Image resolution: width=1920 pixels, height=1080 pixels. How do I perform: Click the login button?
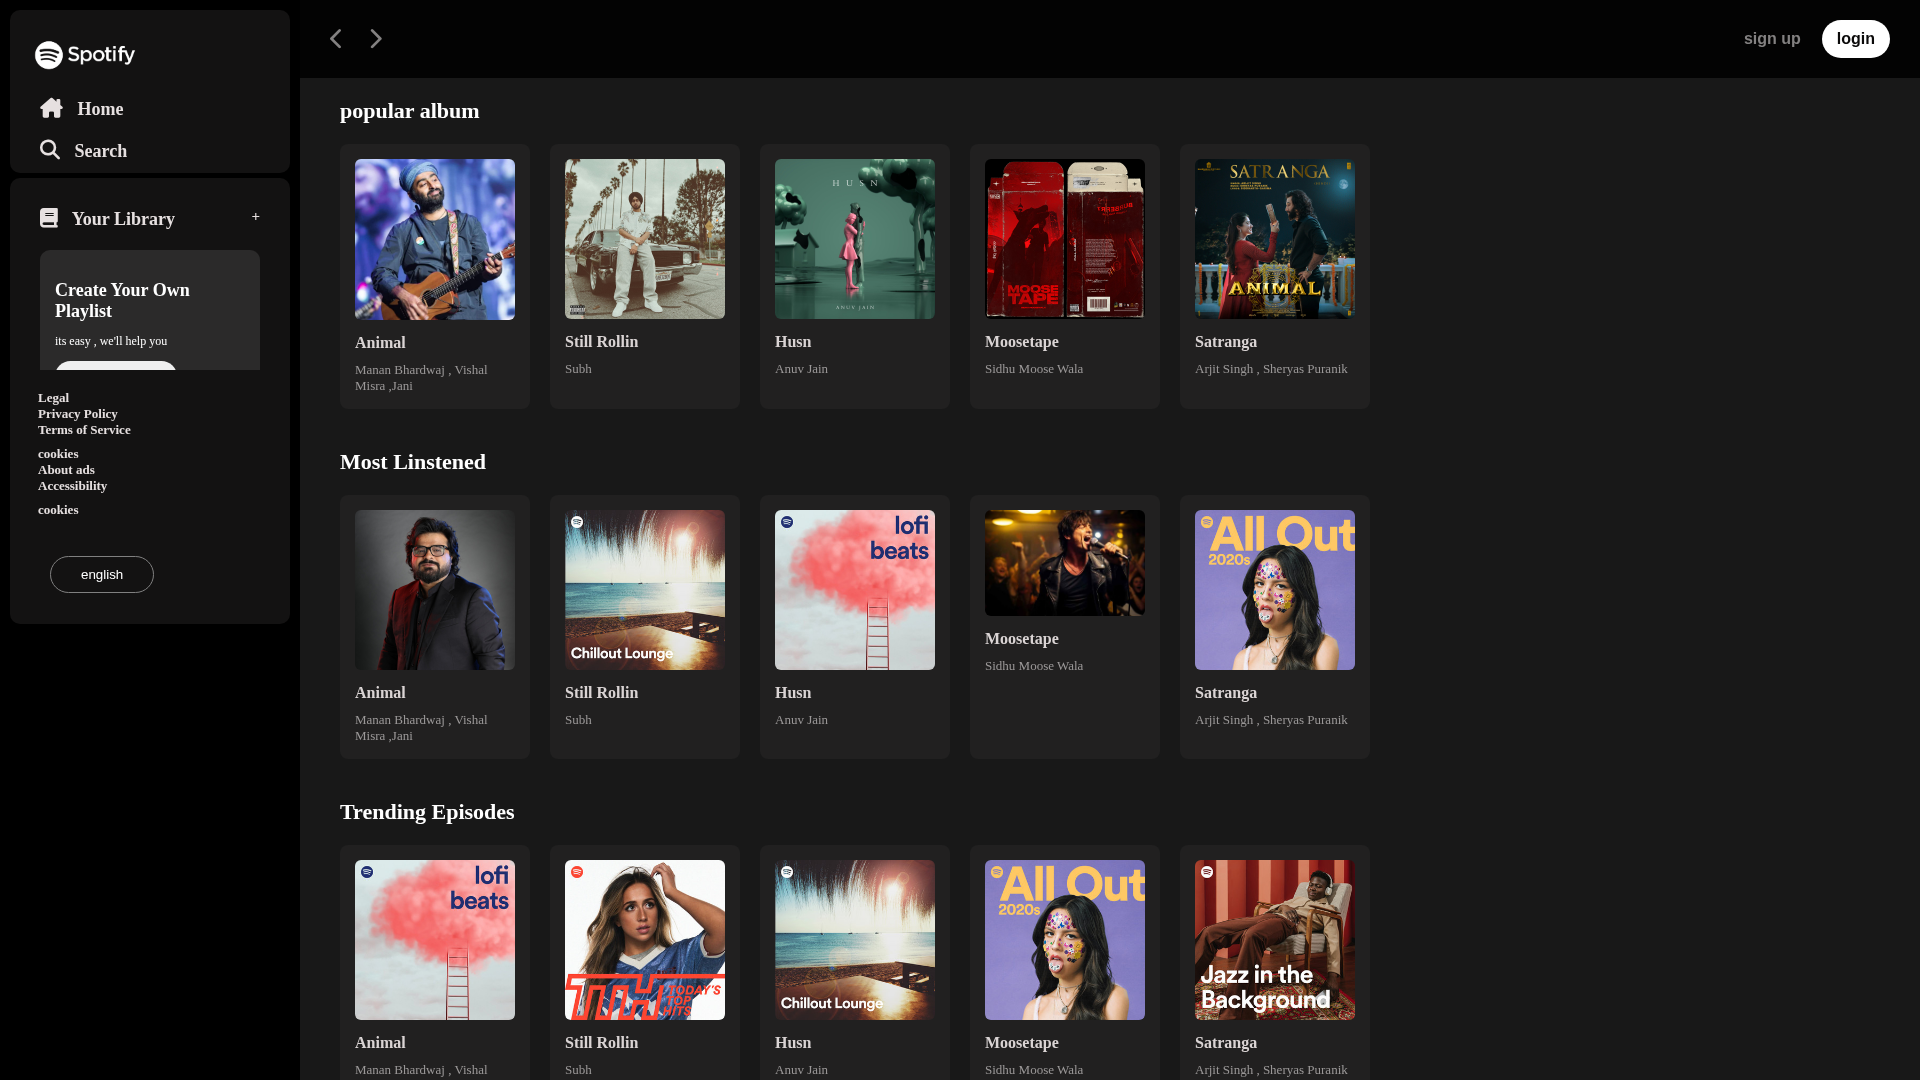[1856, 39]
